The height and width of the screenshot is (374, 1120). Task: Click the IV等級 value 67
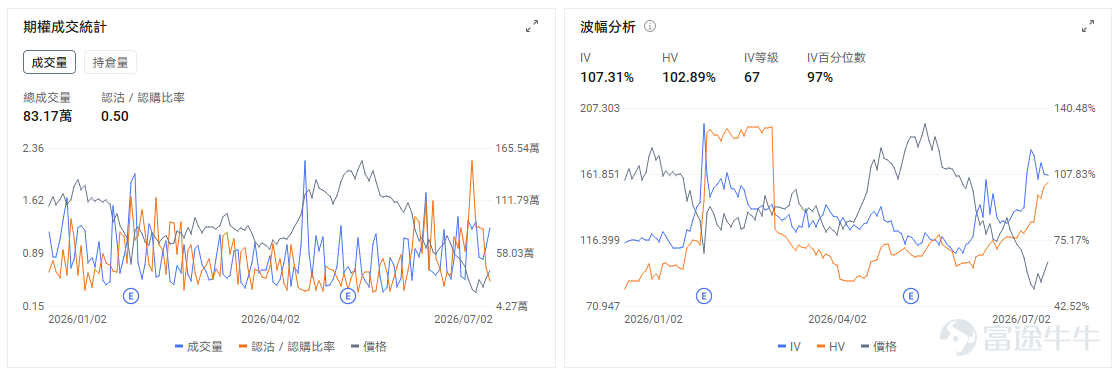click(752, 78)
